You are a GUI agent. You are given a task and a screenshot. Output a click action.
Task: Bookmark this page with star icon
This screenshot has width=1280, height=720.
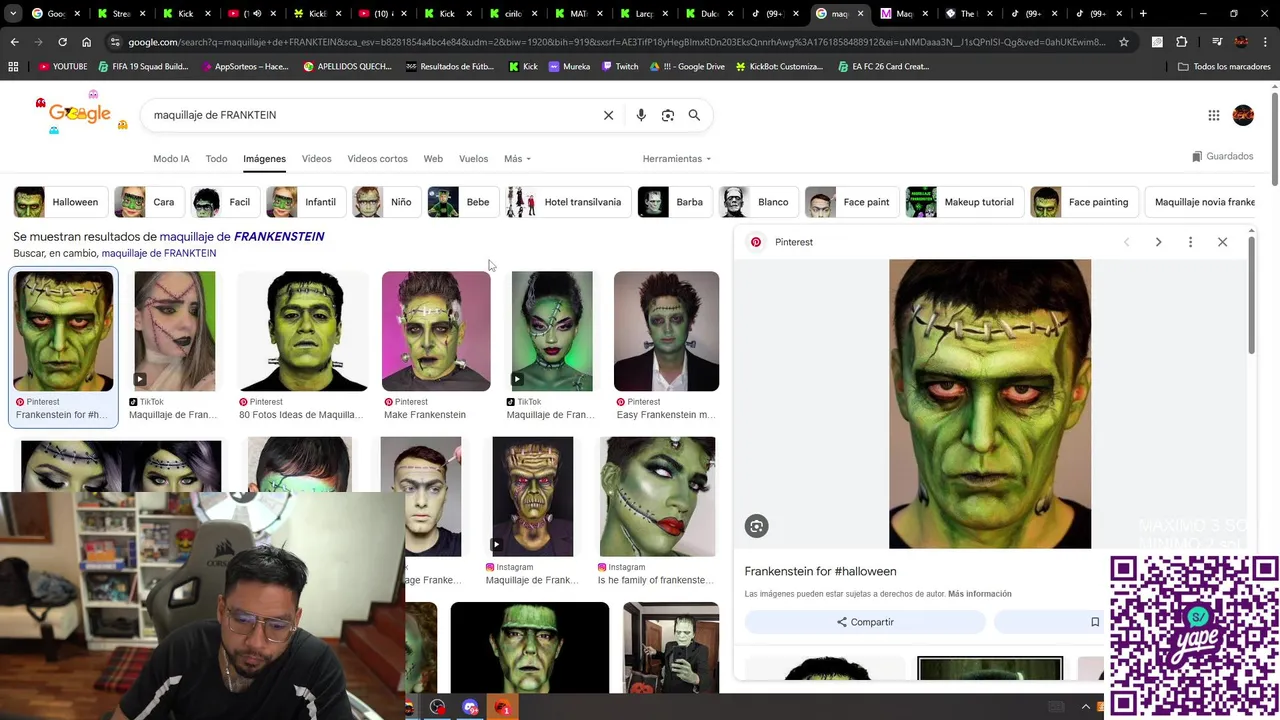click(x=1124, y=42)
